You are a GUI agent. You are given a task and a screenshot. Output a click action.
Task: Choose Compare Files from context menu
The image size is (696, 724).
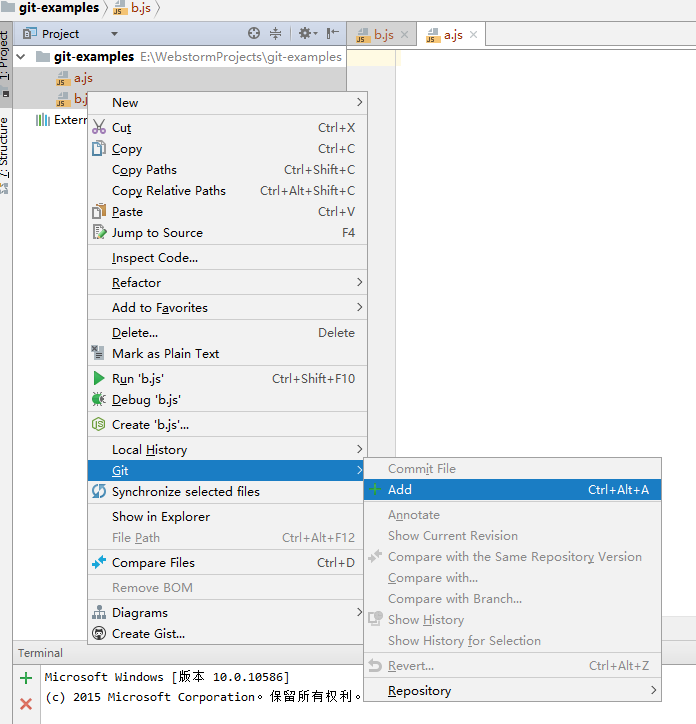point(153,563)
